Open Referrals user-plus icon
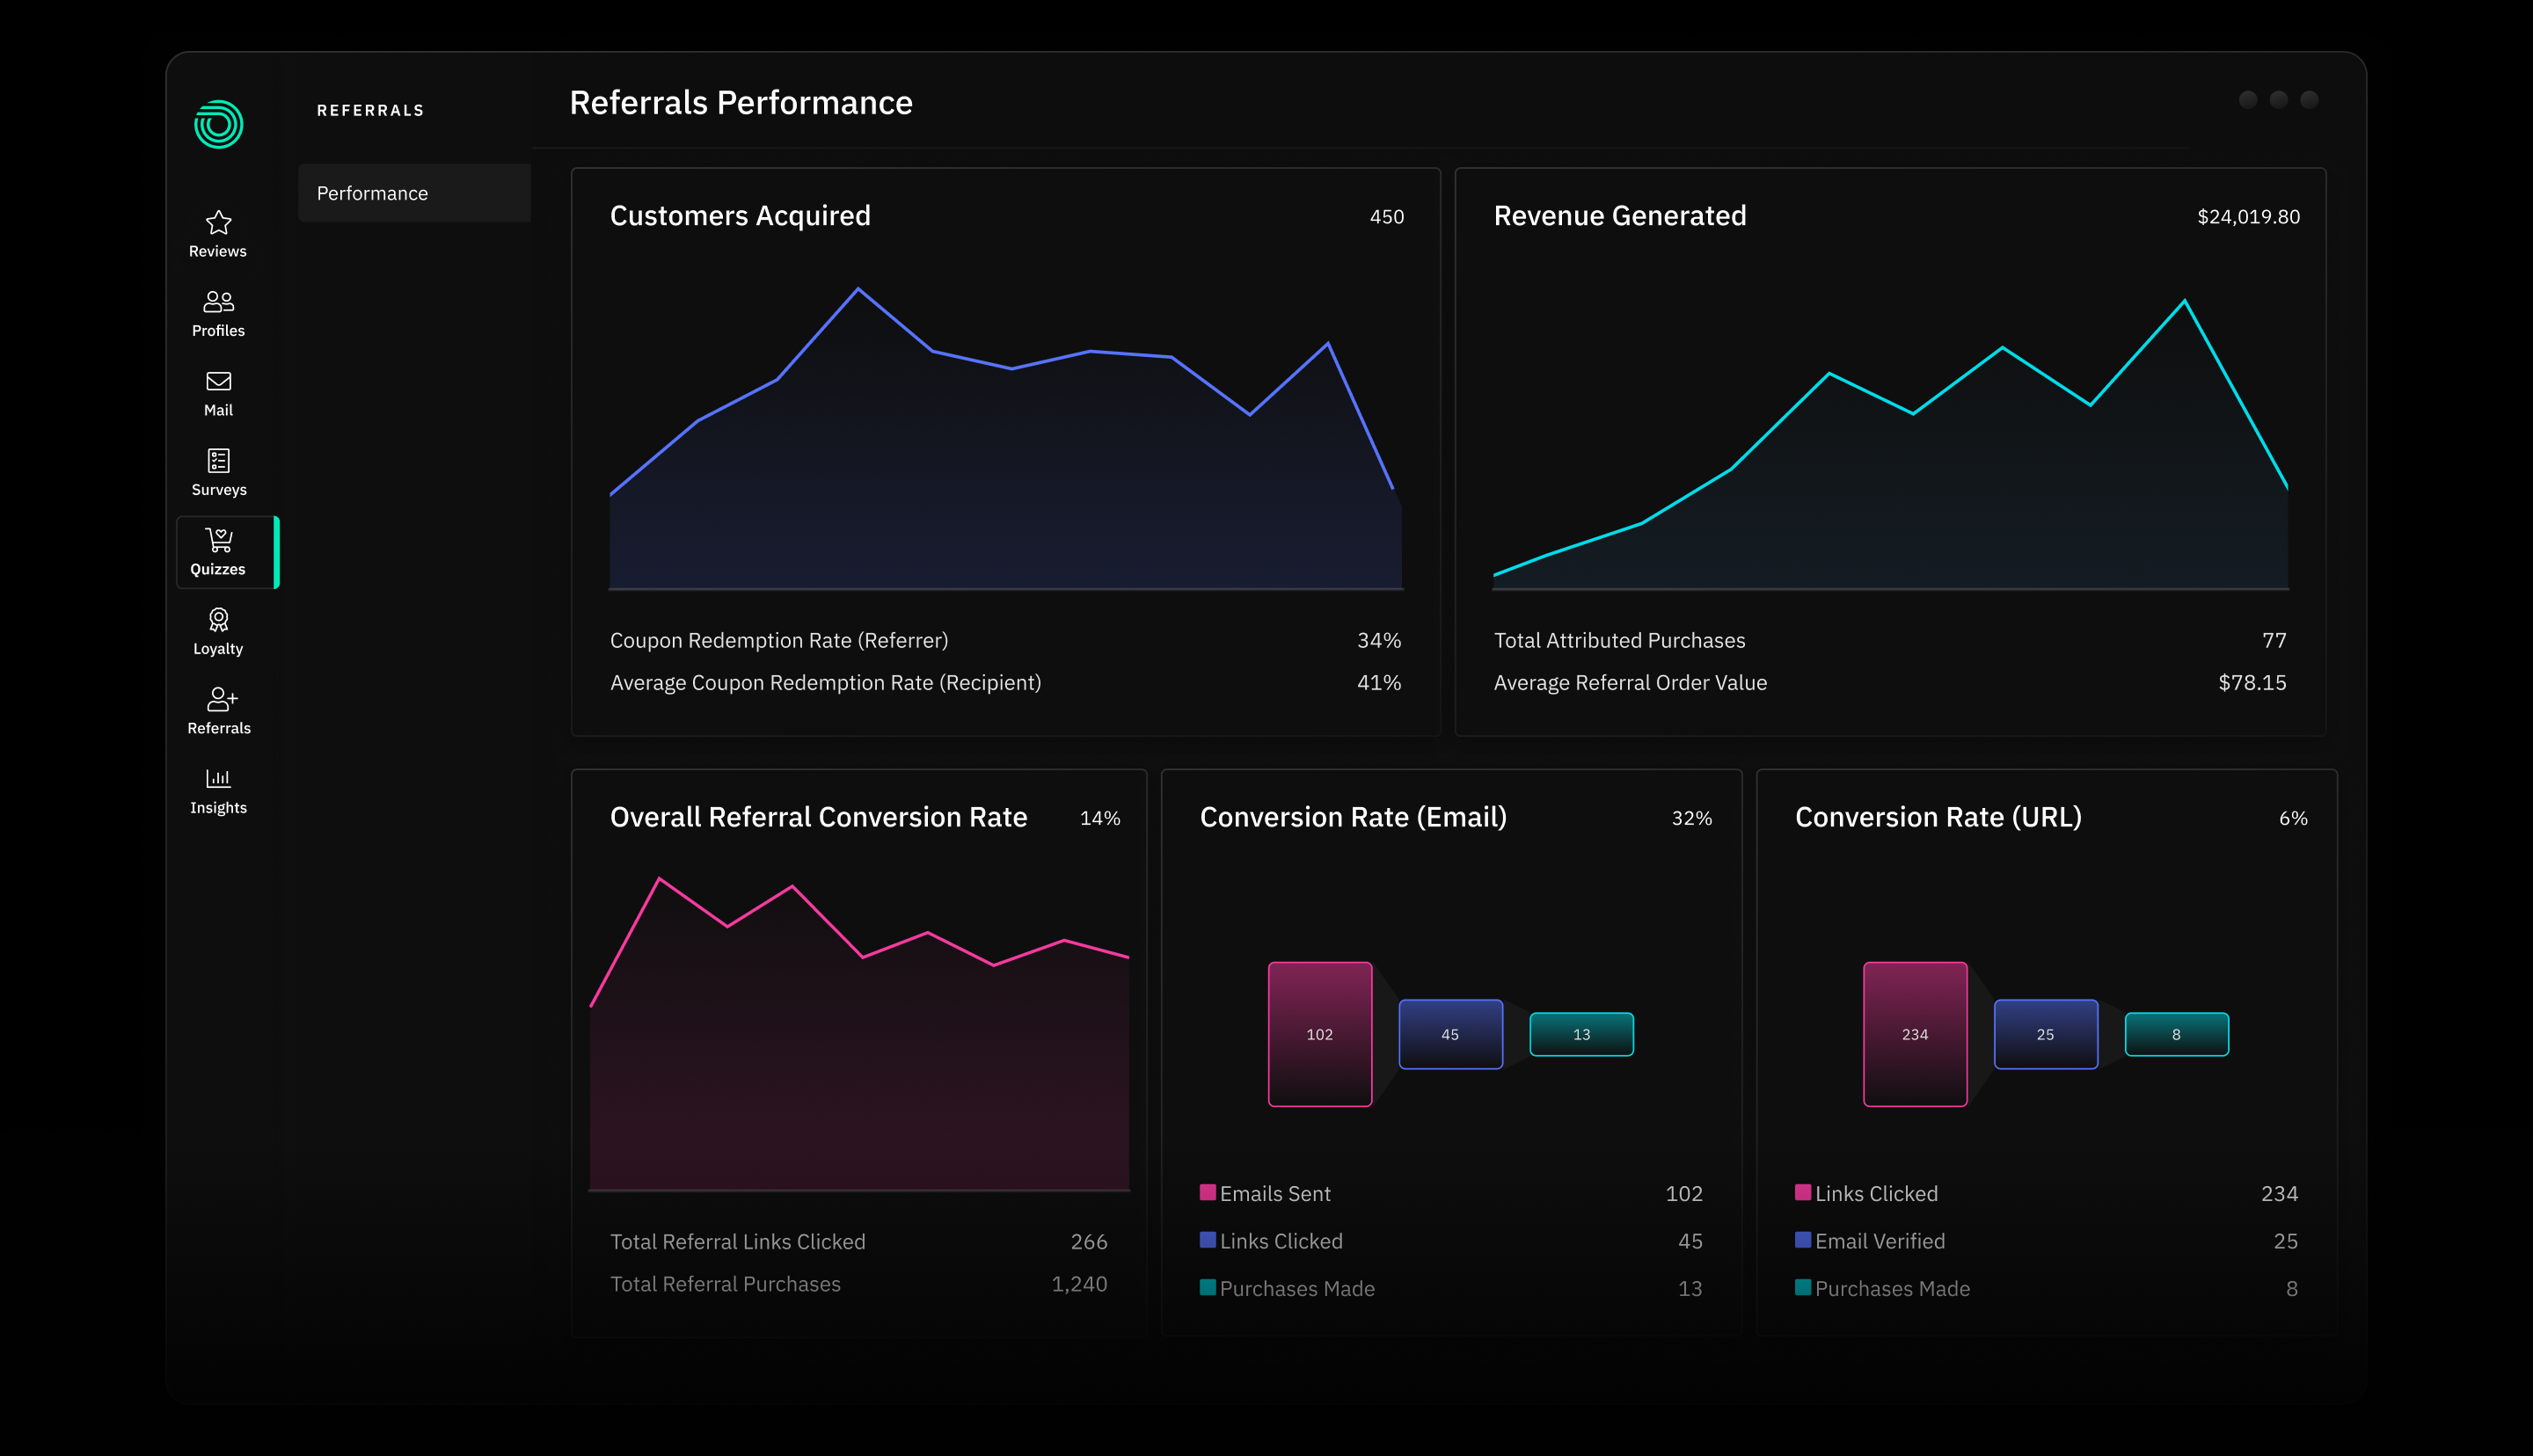This screenshot has width=2533, height=1456. 221,698
